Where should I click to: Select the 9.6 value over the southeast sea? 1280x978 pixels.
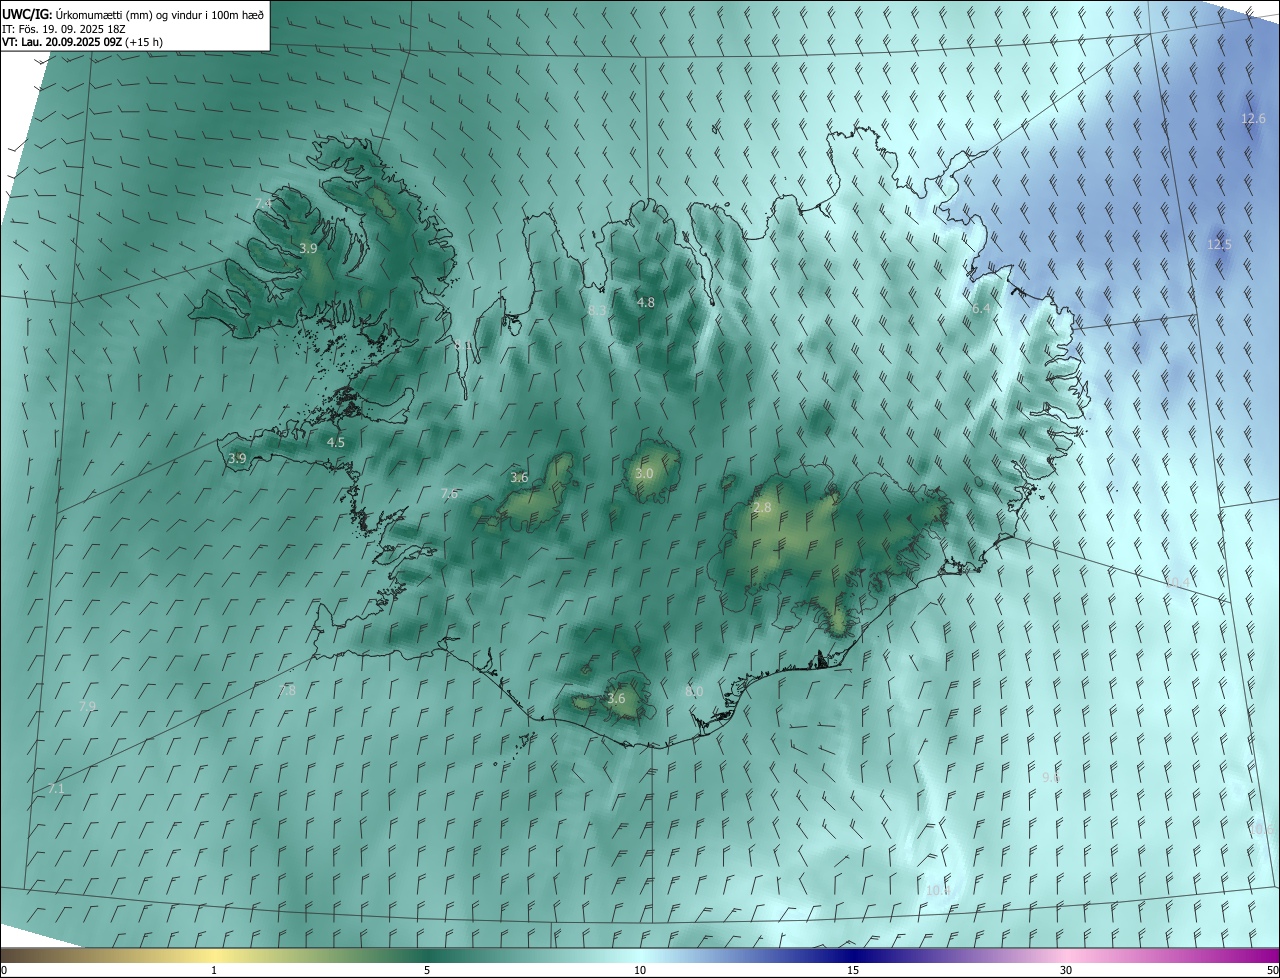pyautogui.click(x=1051, y=777)
